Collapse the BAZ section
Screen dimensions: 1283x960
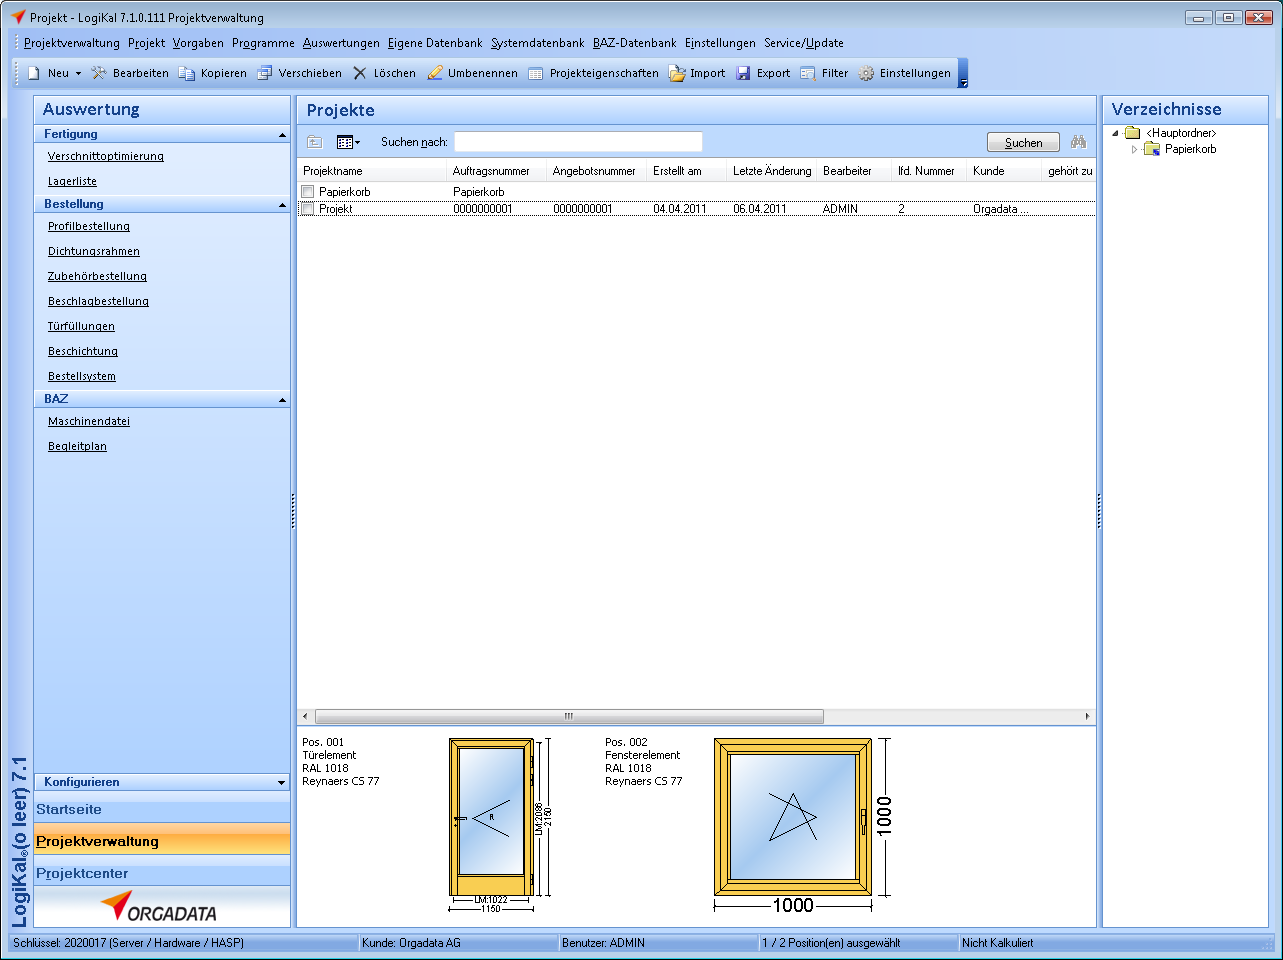282,400
